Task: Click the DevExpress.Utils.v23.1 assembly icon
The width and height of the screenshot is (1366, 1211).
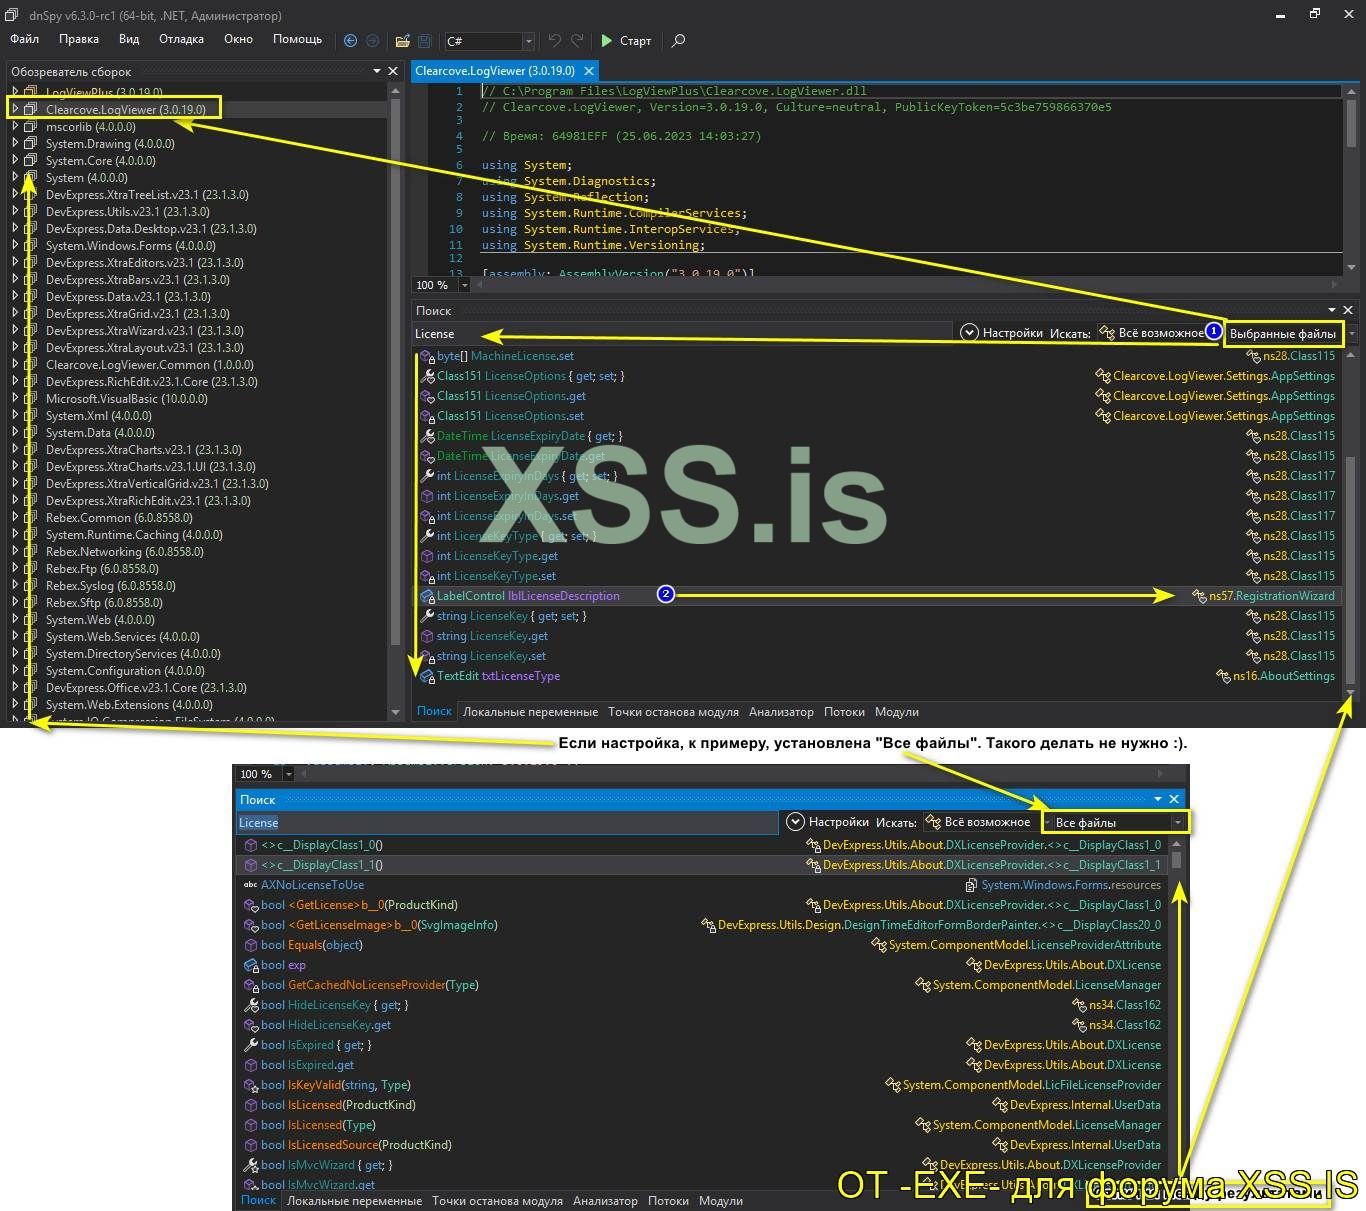Action: coord(31,212)
